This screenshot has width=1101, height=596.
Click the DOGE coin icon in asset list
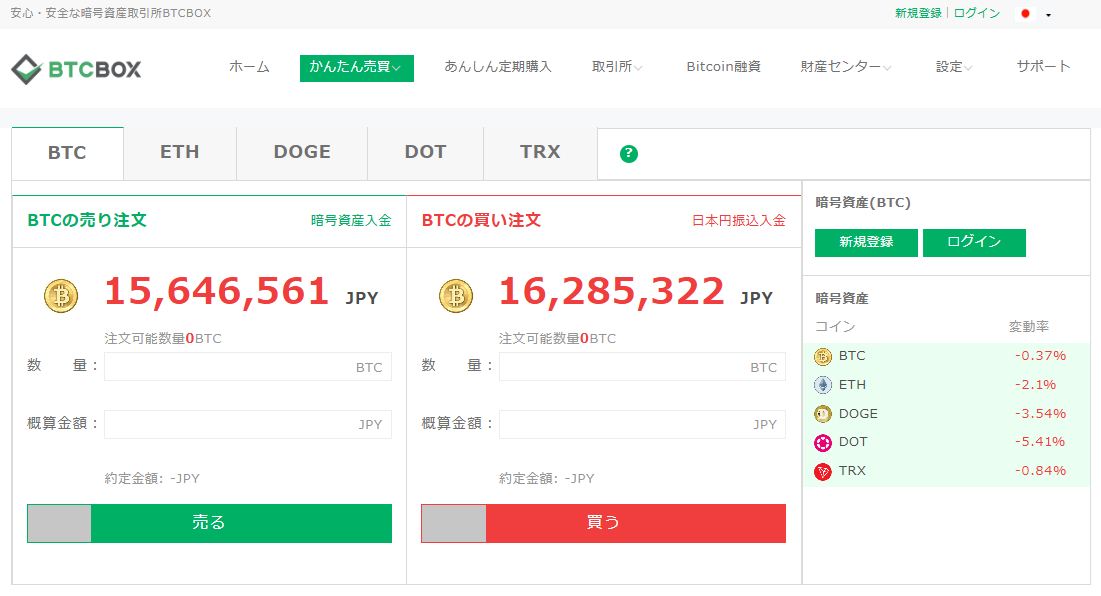[x=822, y=414]
